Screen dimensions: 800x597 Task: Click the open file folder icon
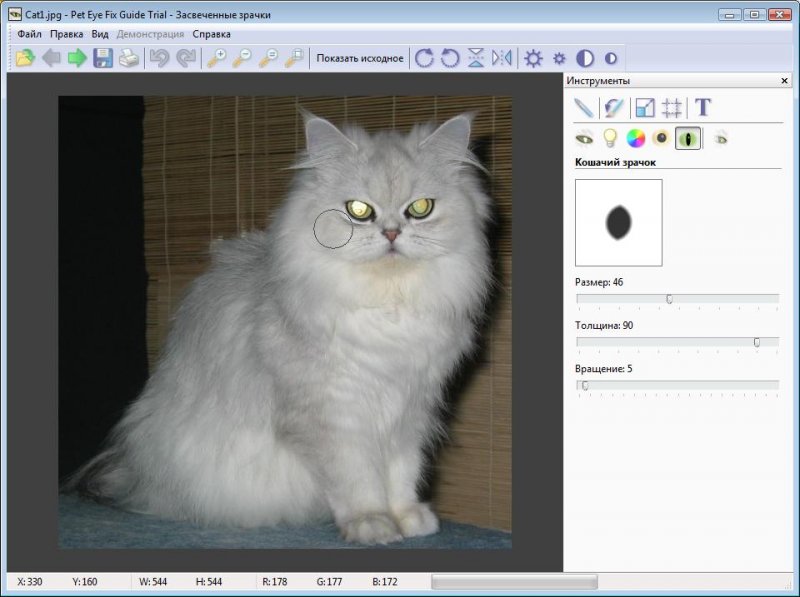point(25,58)
